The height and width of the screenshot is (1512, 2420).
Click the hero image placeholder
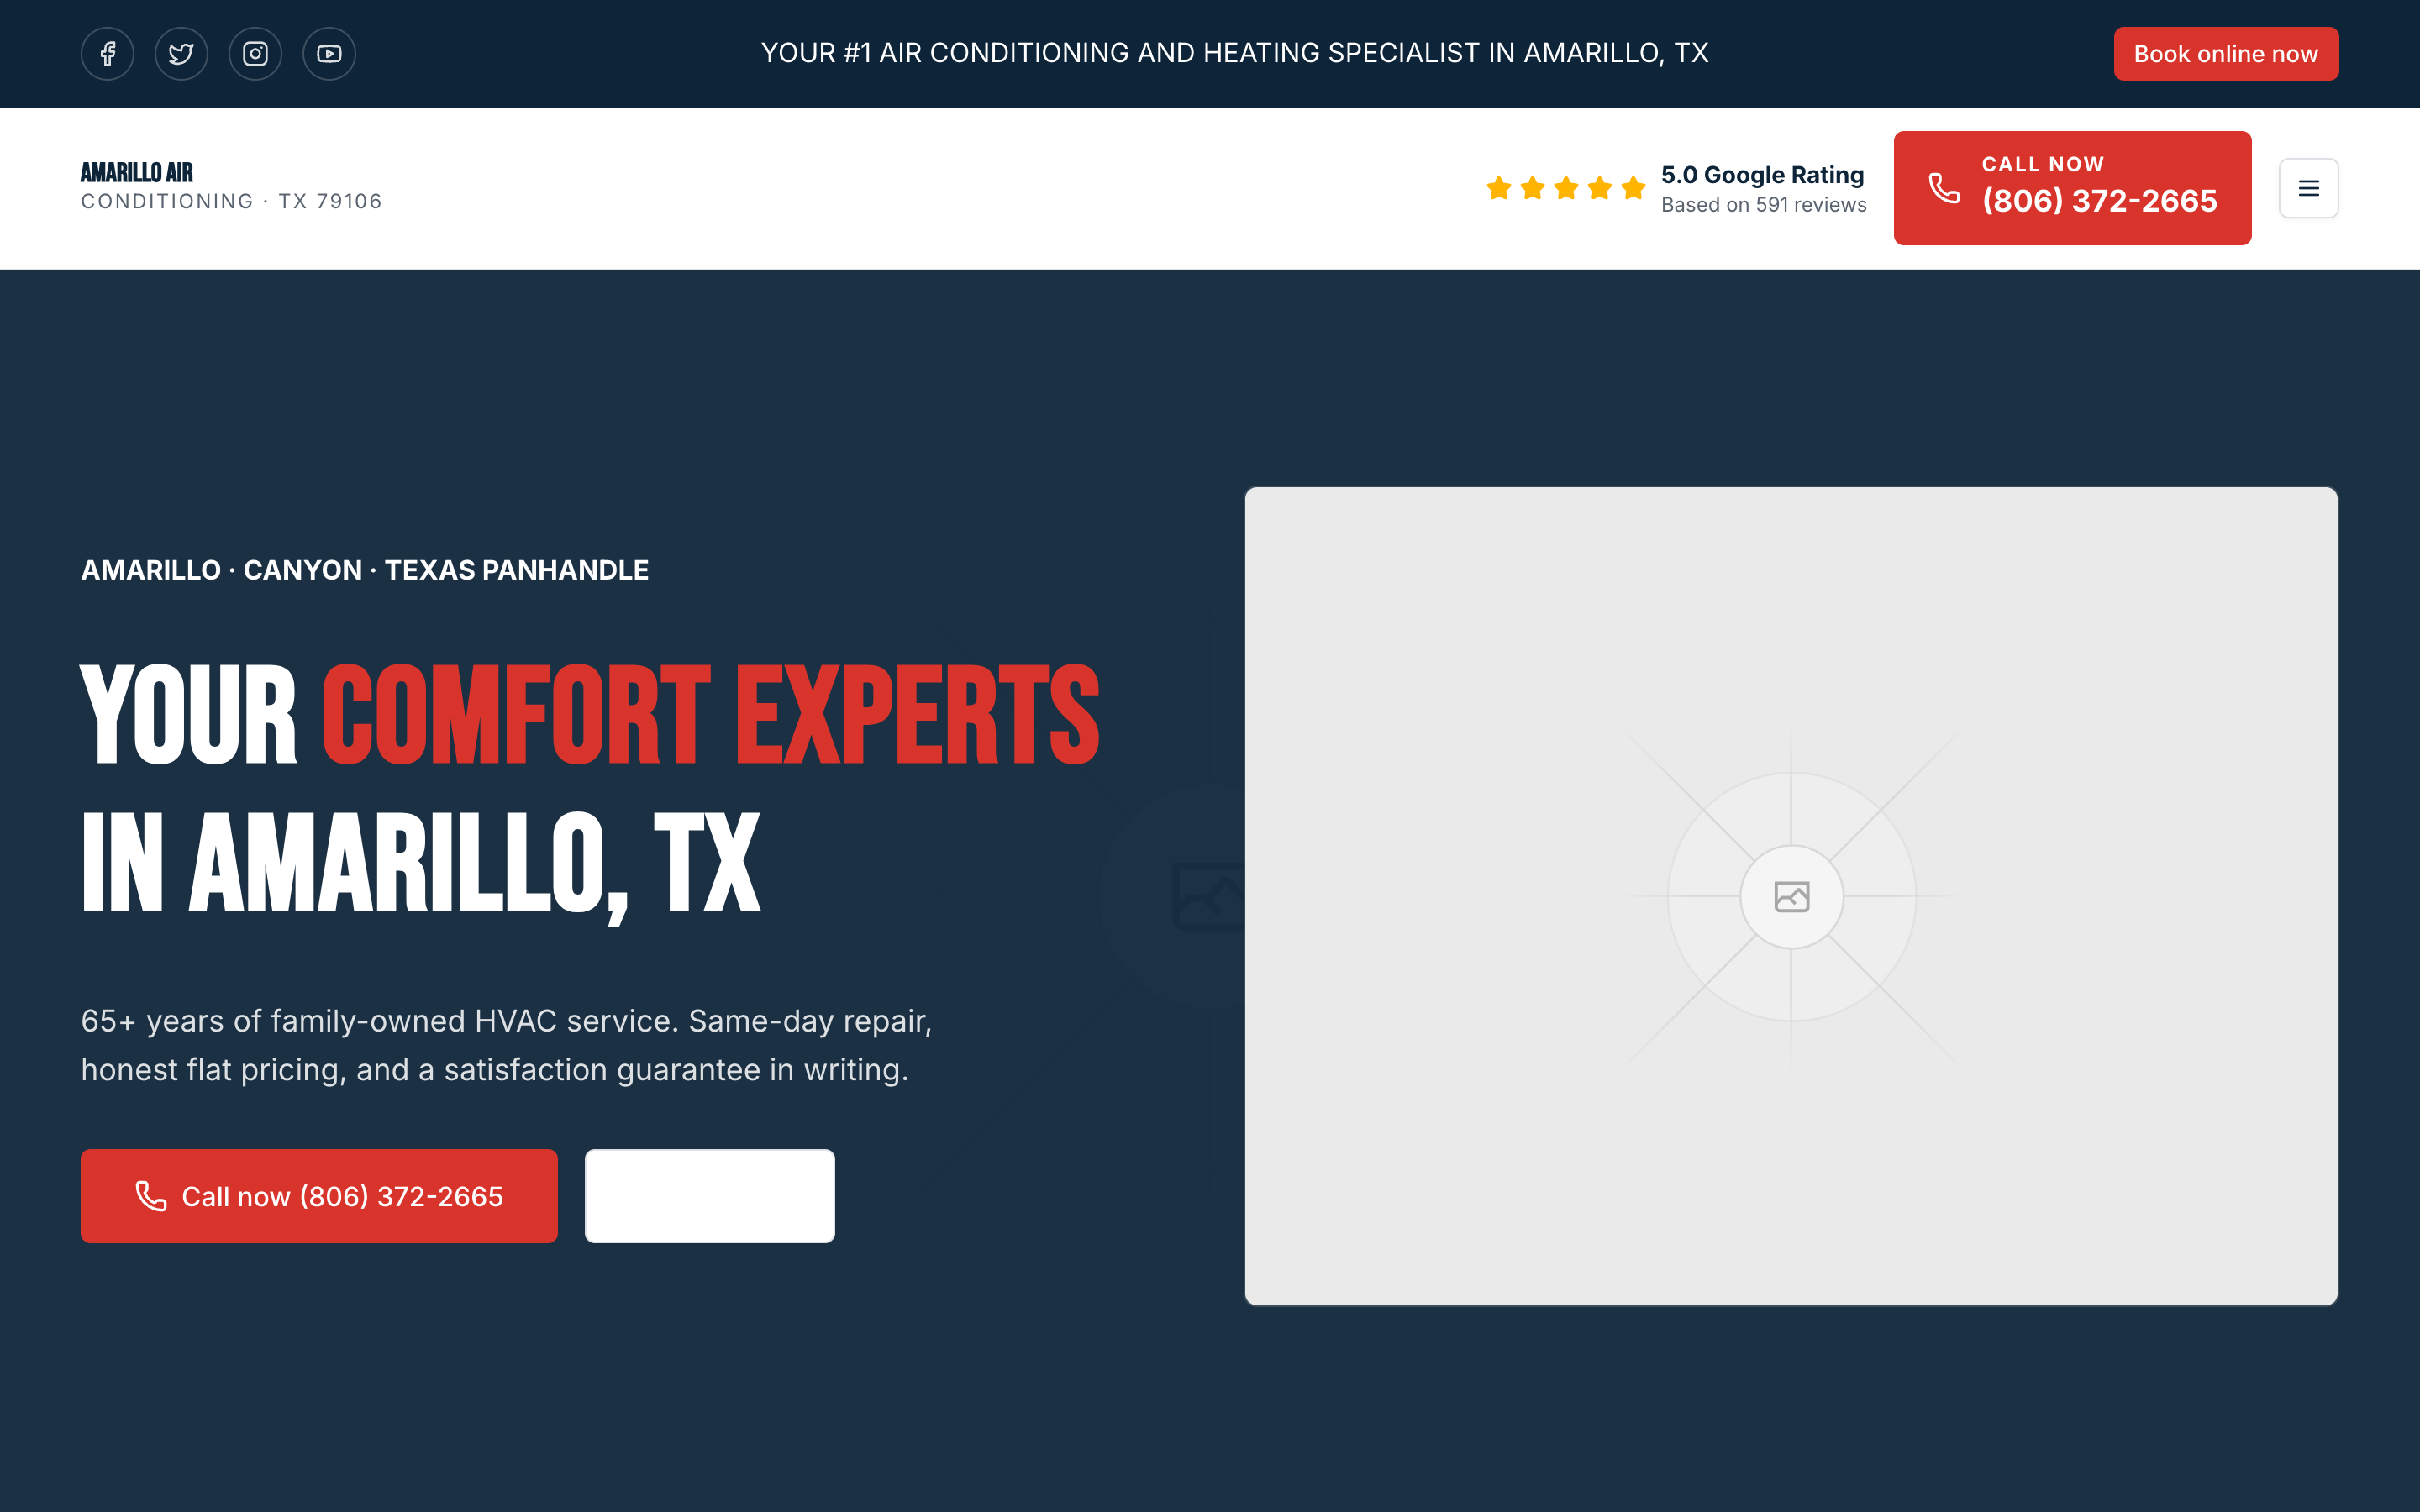tap(1791, 896)
